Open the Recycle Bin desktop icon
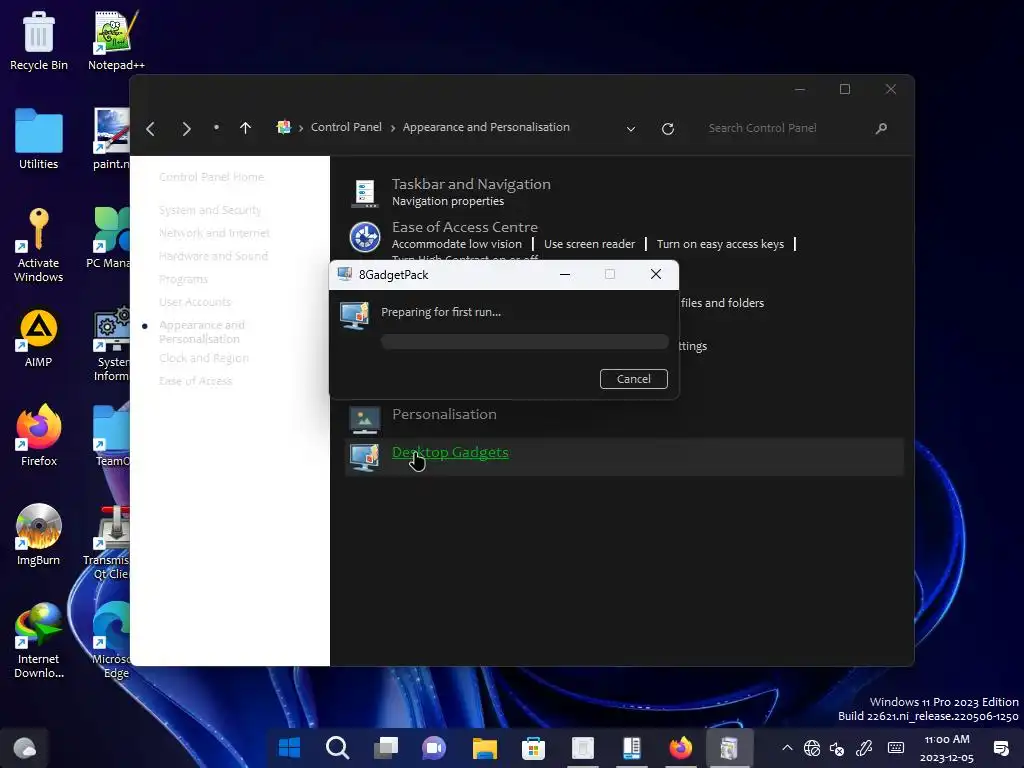This screenshot has width=1024, height=768. pyautogui.click(x=39, y=40)
